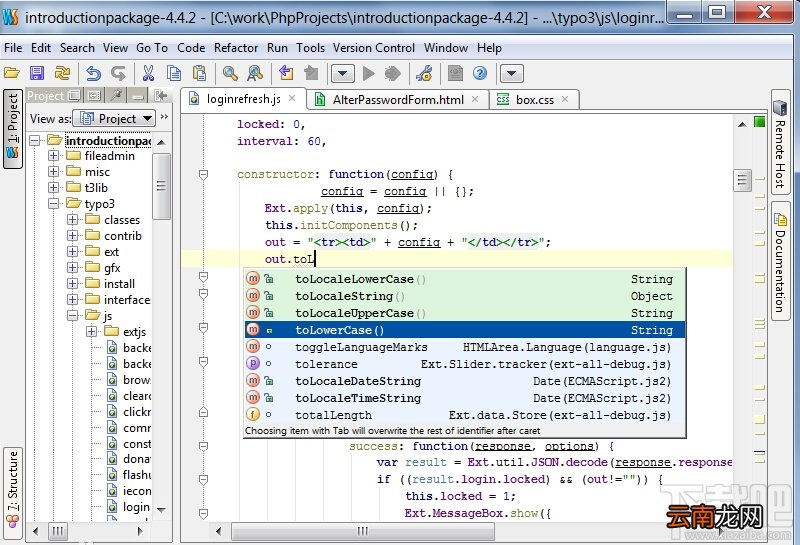Open the Documentation side panel

[781, 261]
